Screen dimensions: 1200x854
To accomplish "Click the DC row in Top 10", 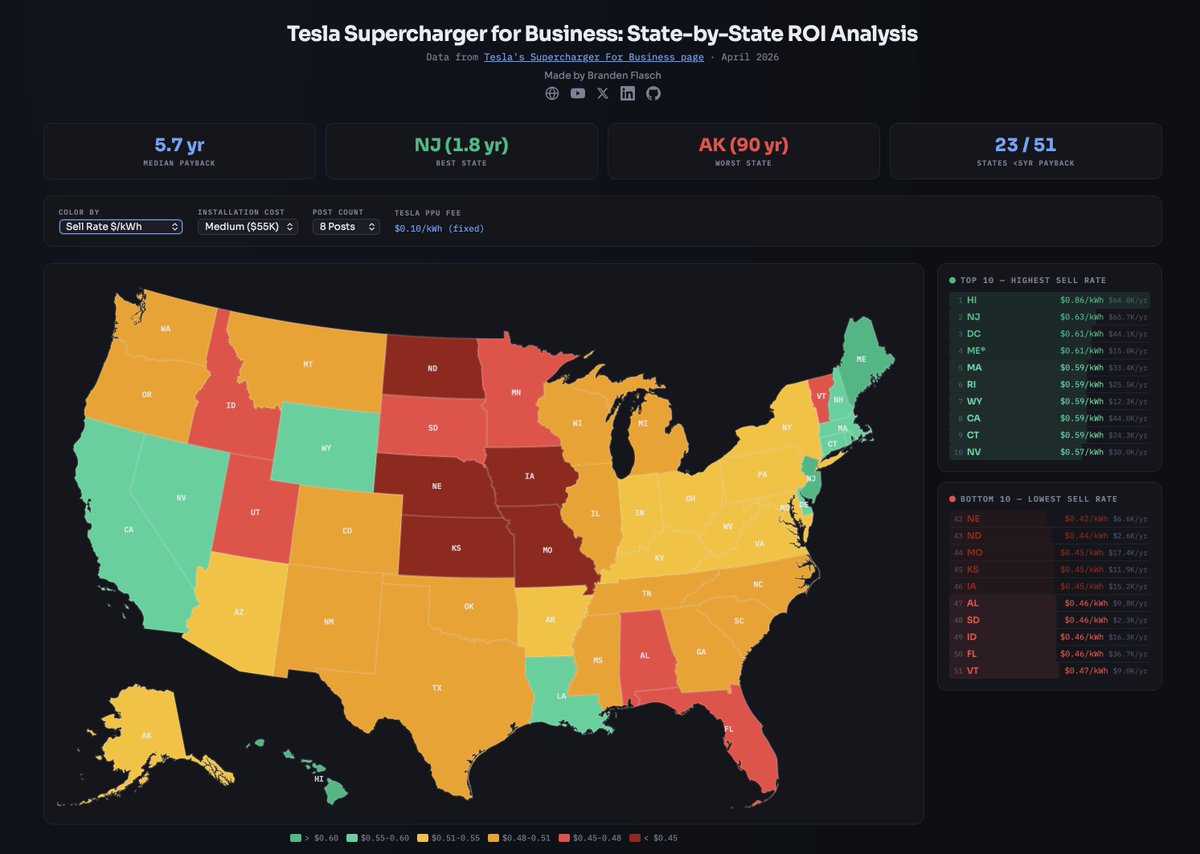I will pyautogui.click(x=1049, y=334).
